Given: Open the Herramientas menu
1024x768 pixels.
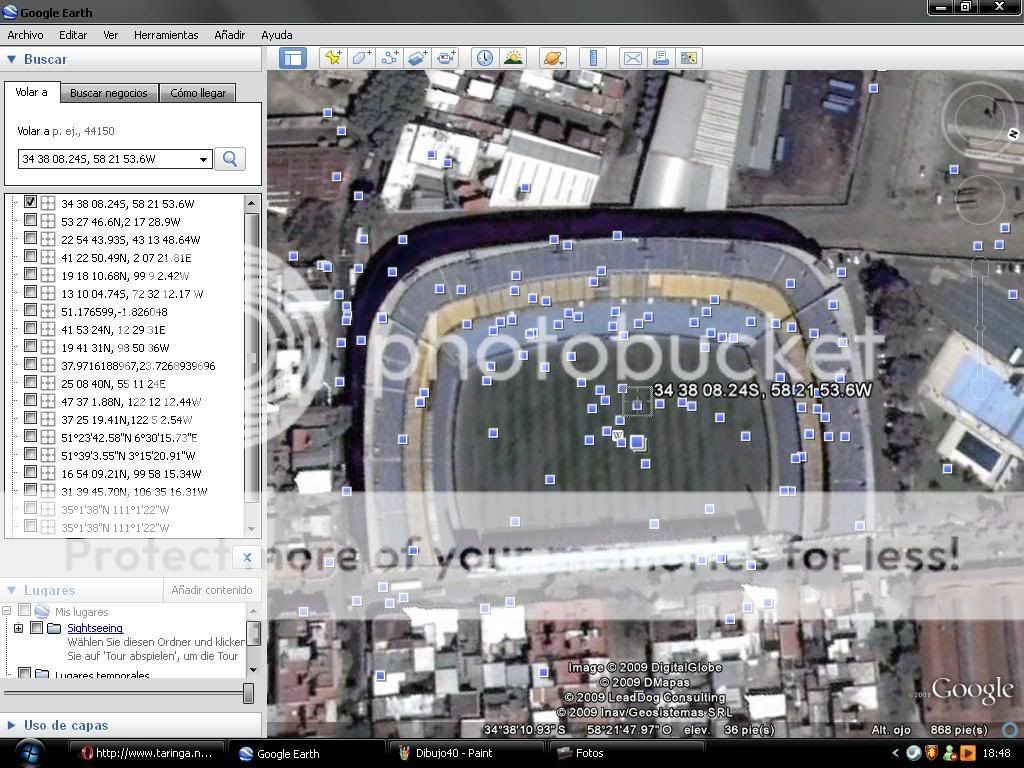Looking at the screenshot, I should pyautogui.click(x=166, y=35).
